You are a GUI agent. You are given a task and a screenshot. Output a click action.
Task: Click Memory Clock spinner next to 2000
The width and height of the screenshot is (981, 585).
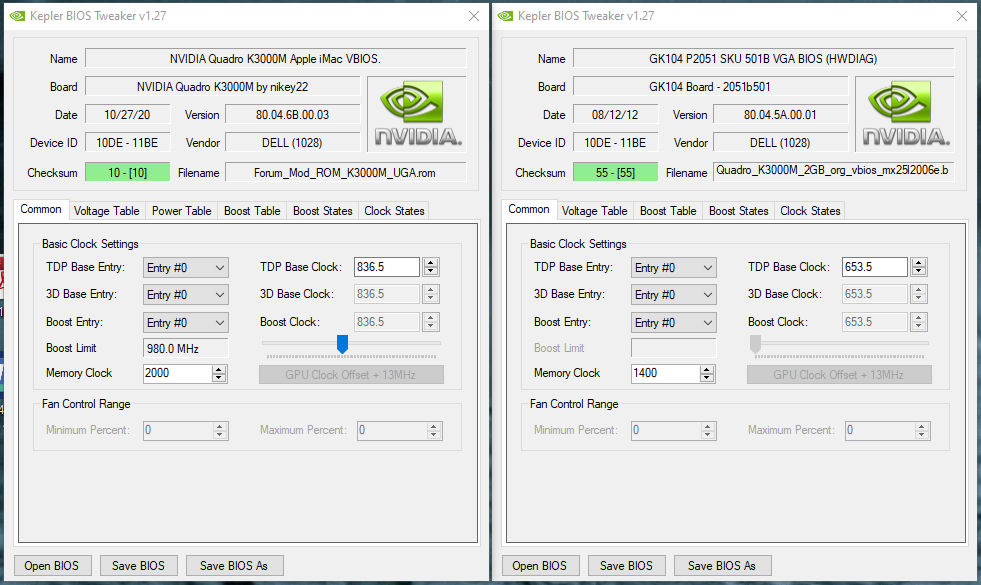click(x=219, y=374)
